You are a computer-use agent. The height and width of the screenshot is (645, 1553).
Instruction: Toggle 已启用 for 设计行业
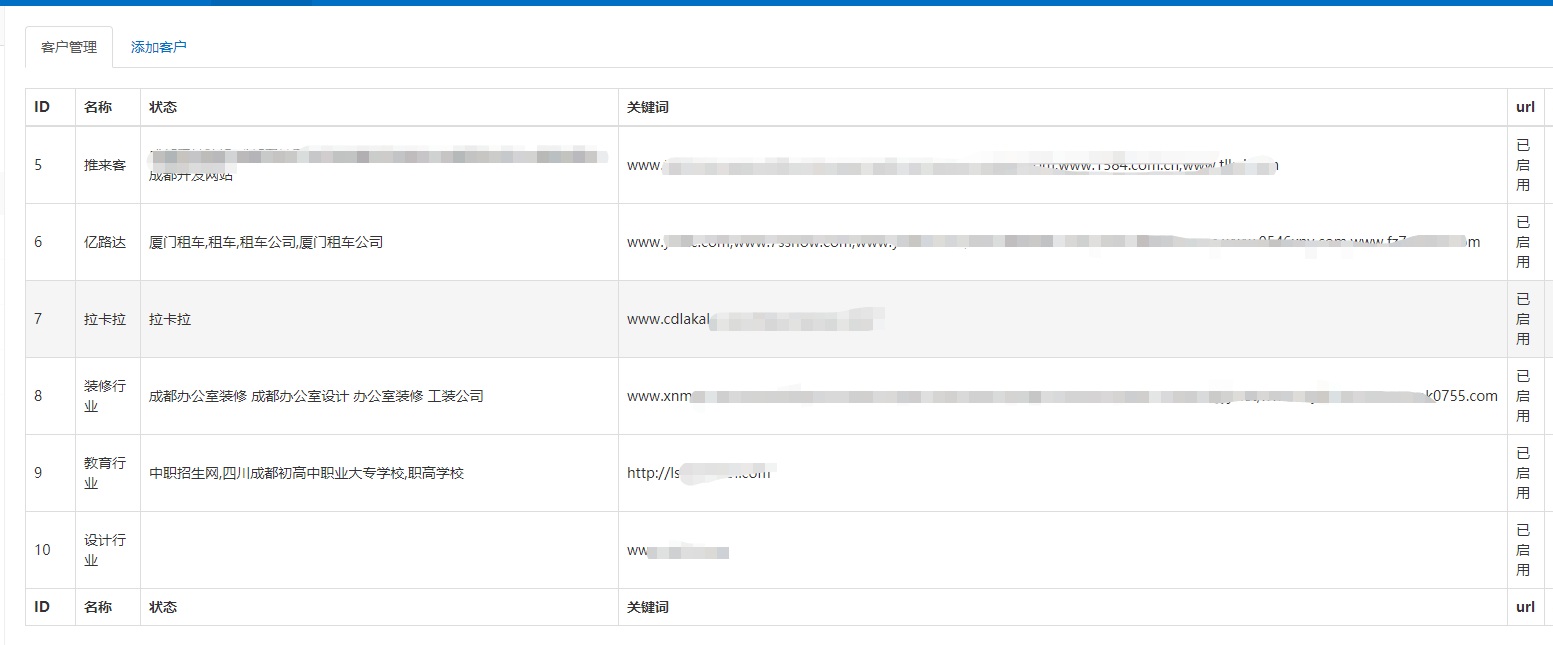pyautogui.click(x=1525, y=549)
